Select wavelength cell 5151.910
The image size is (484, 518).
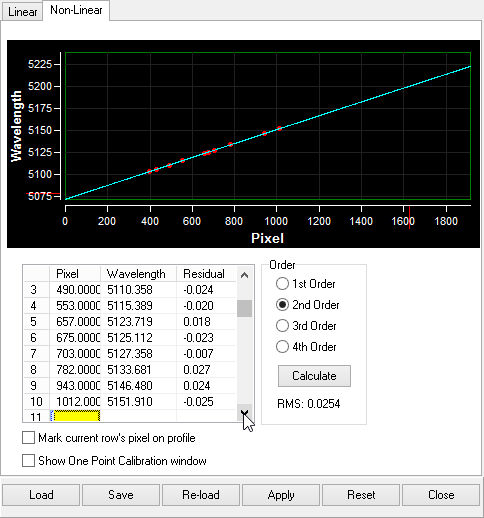[138, 402]
